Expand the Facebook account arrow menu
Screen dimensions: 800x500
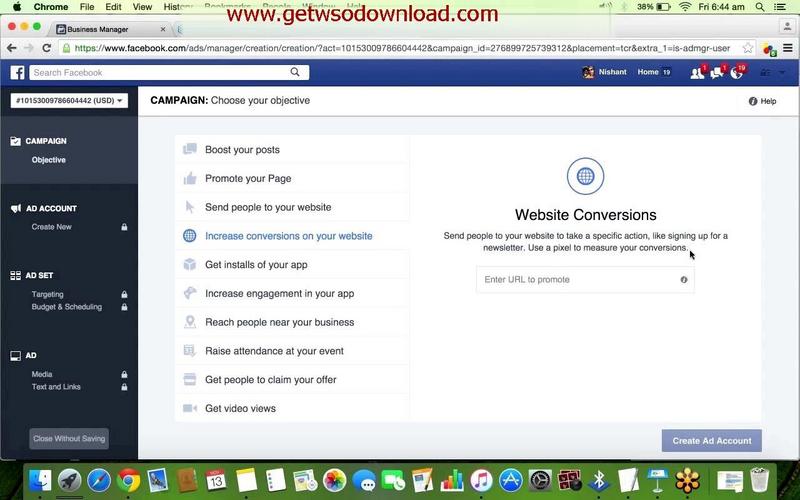coord(782,72)
